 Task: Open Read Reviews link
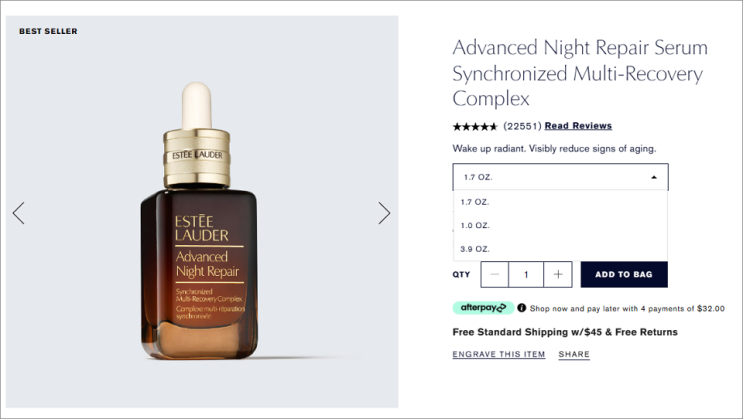[578, 126]
